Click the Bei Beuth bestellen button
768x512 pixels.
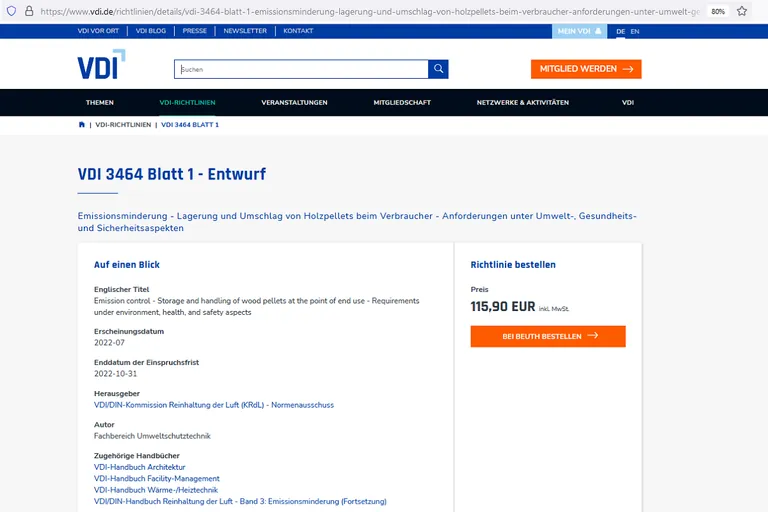coord(548,336)
